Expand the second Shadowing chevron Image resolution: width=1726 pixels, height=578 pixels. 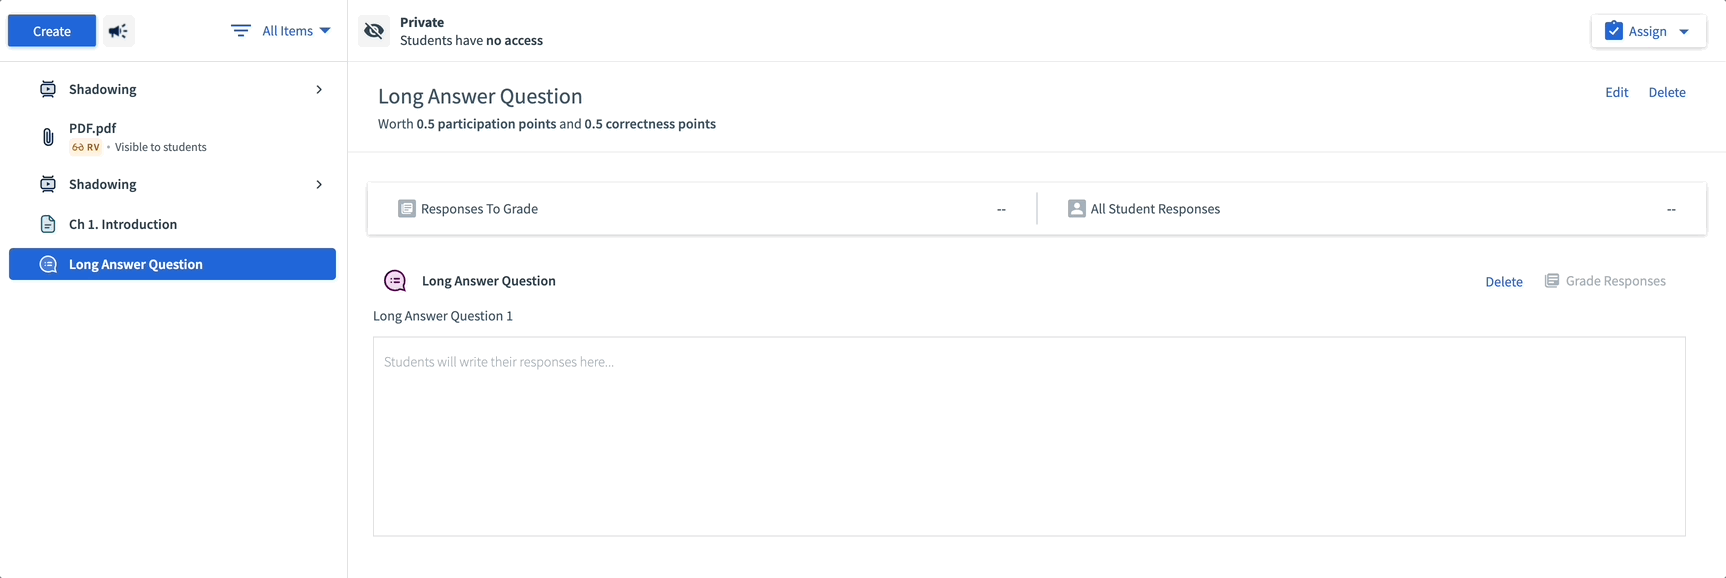[x=319, y=184]
